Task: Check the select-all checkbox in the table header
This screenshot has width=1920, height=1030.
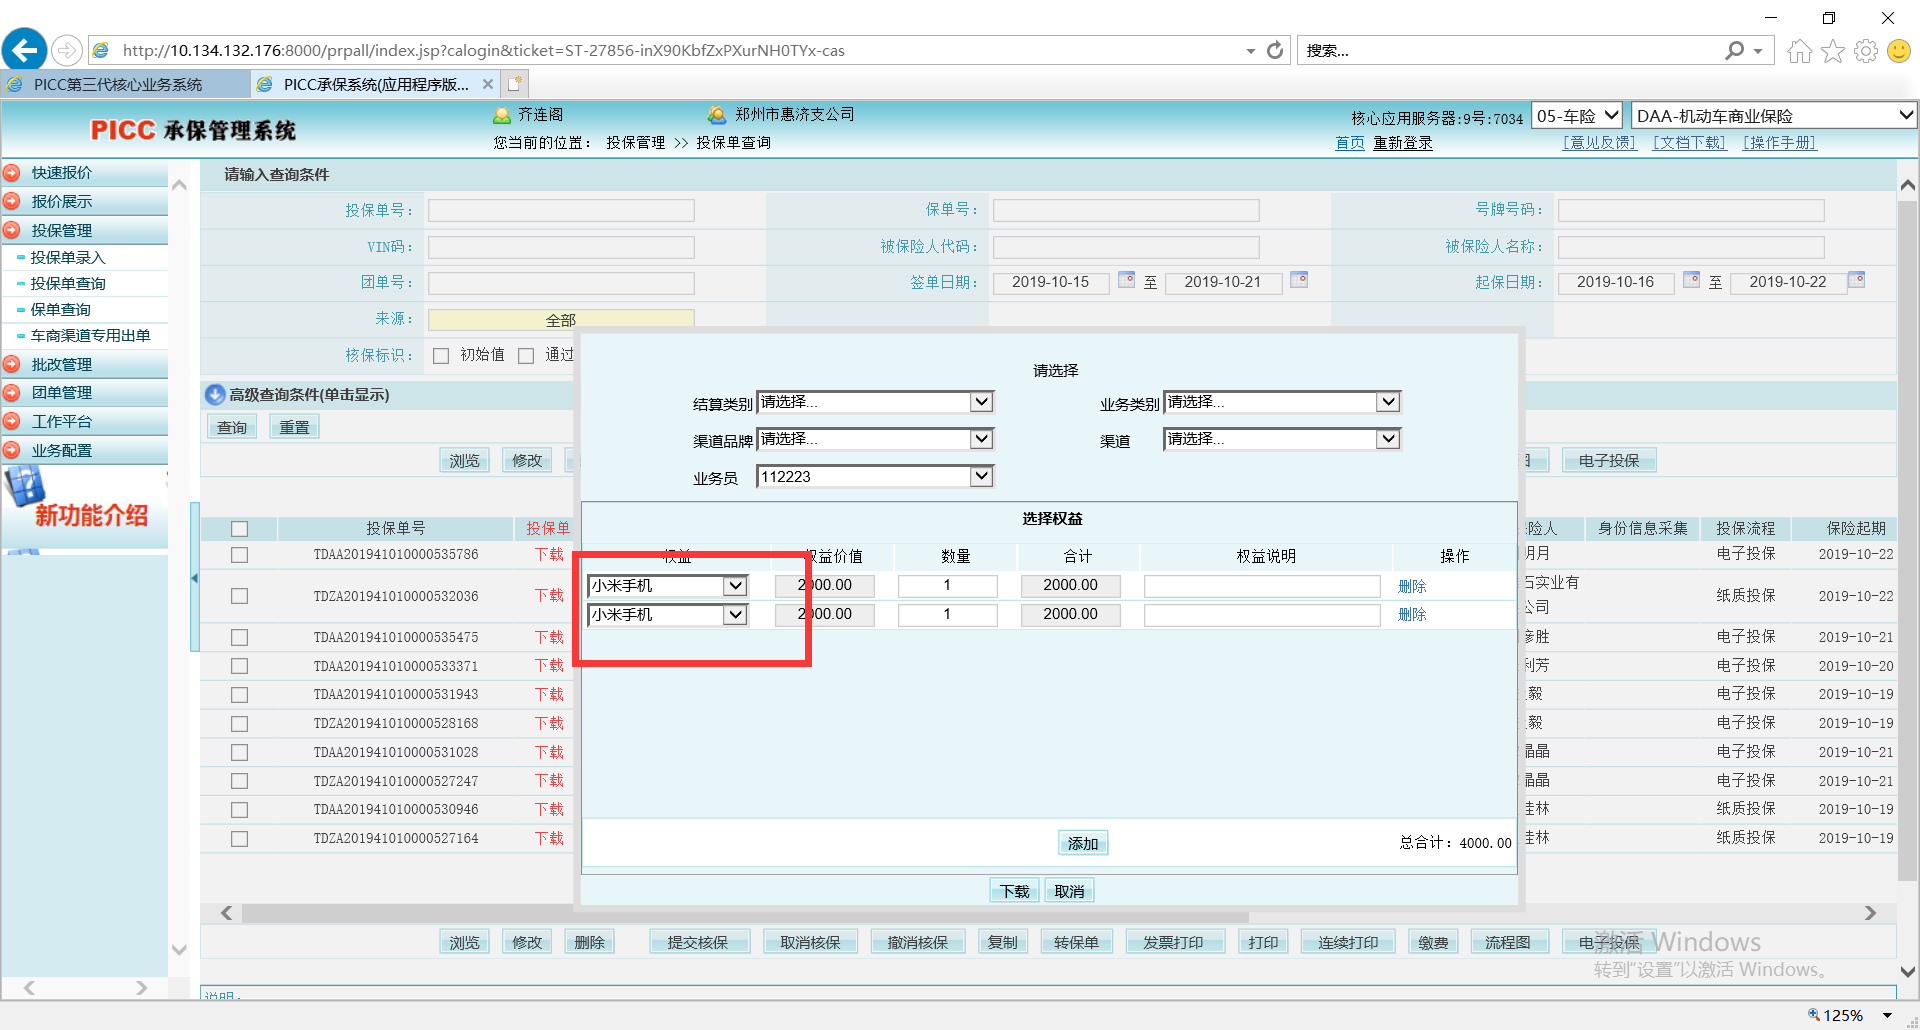Action: [239, 529]
